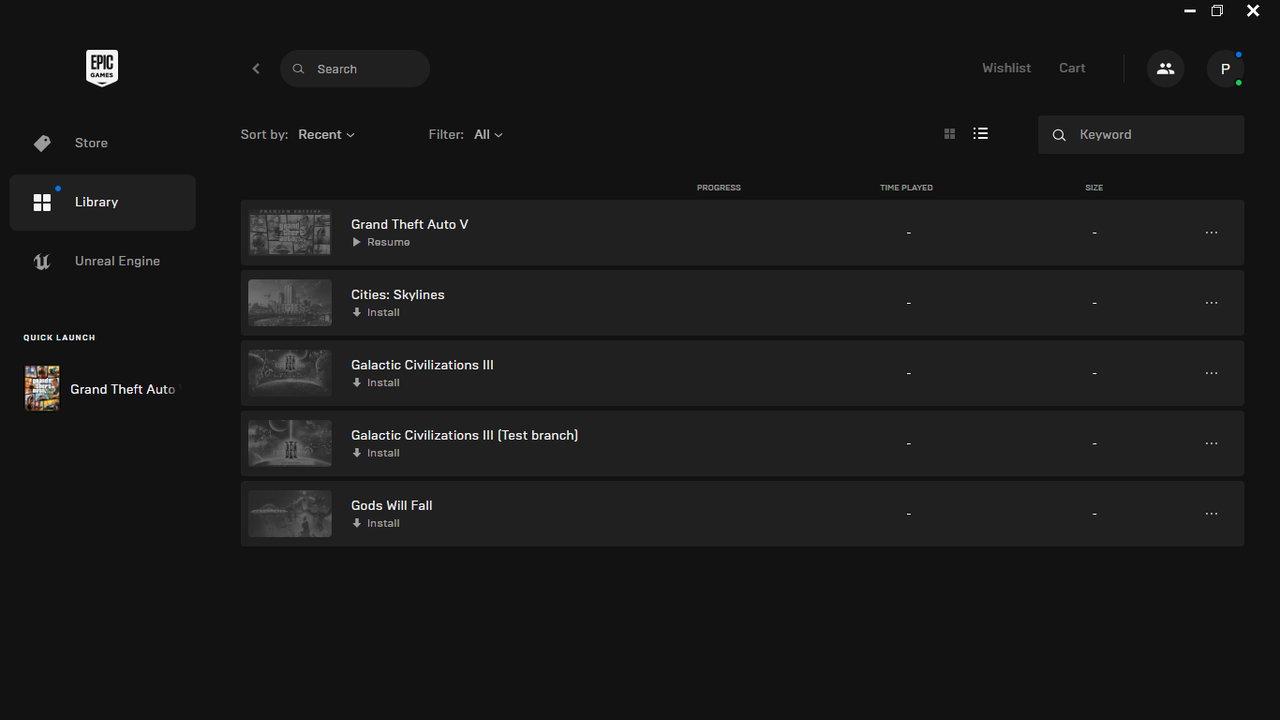Open options menu for Gods Will Fall
The height and width of the screenshot is (720, 1280).
tap(1211, 513)
